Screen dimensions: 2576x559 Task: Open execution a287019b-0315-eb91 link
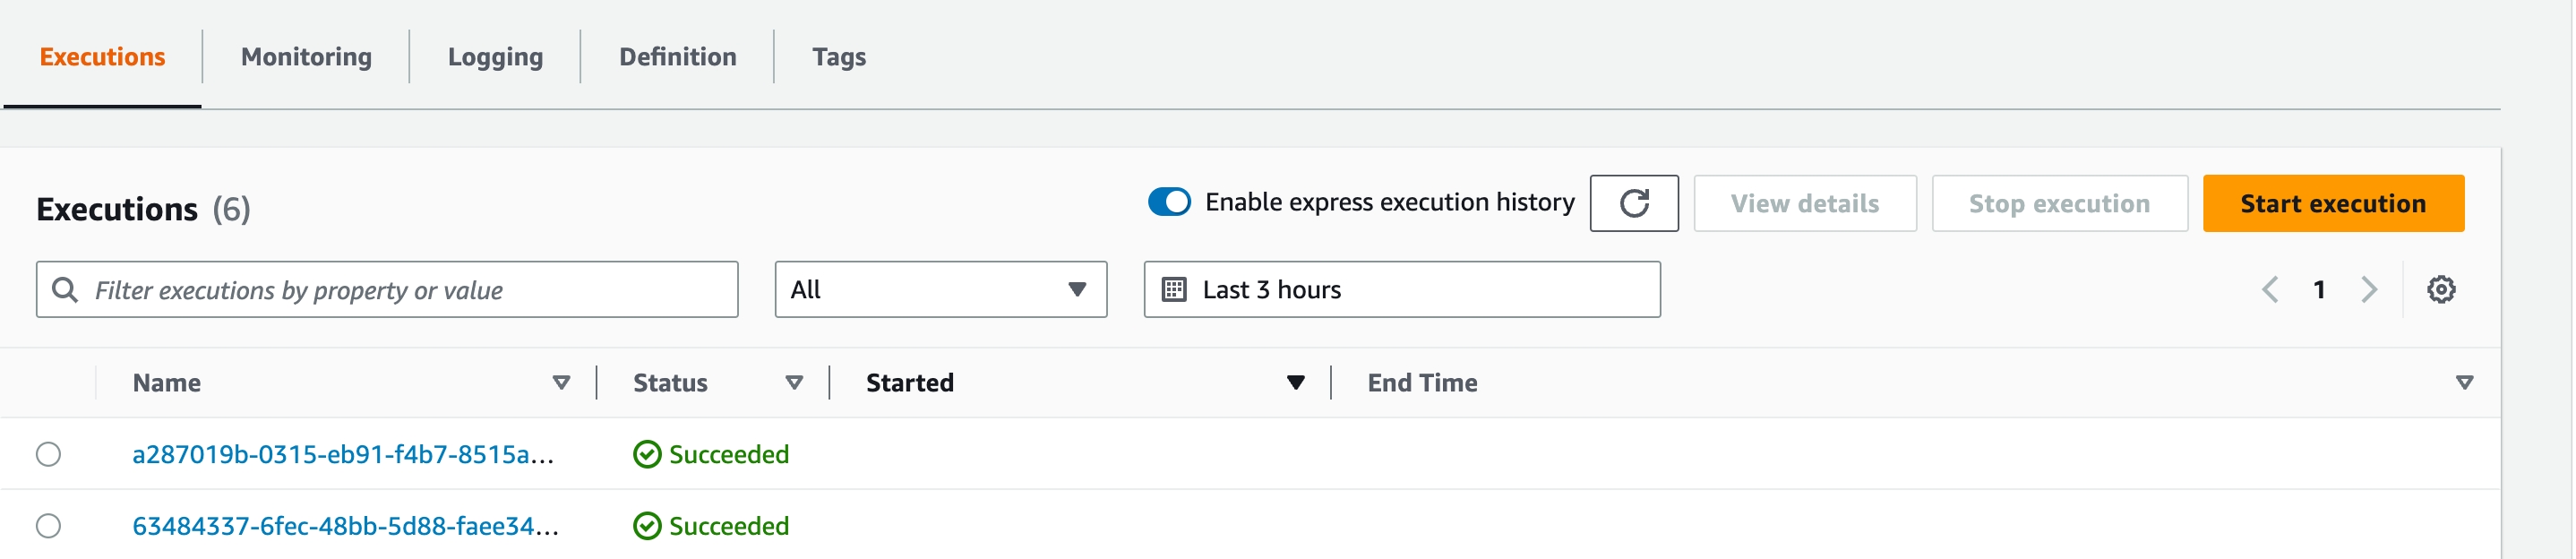343,455
